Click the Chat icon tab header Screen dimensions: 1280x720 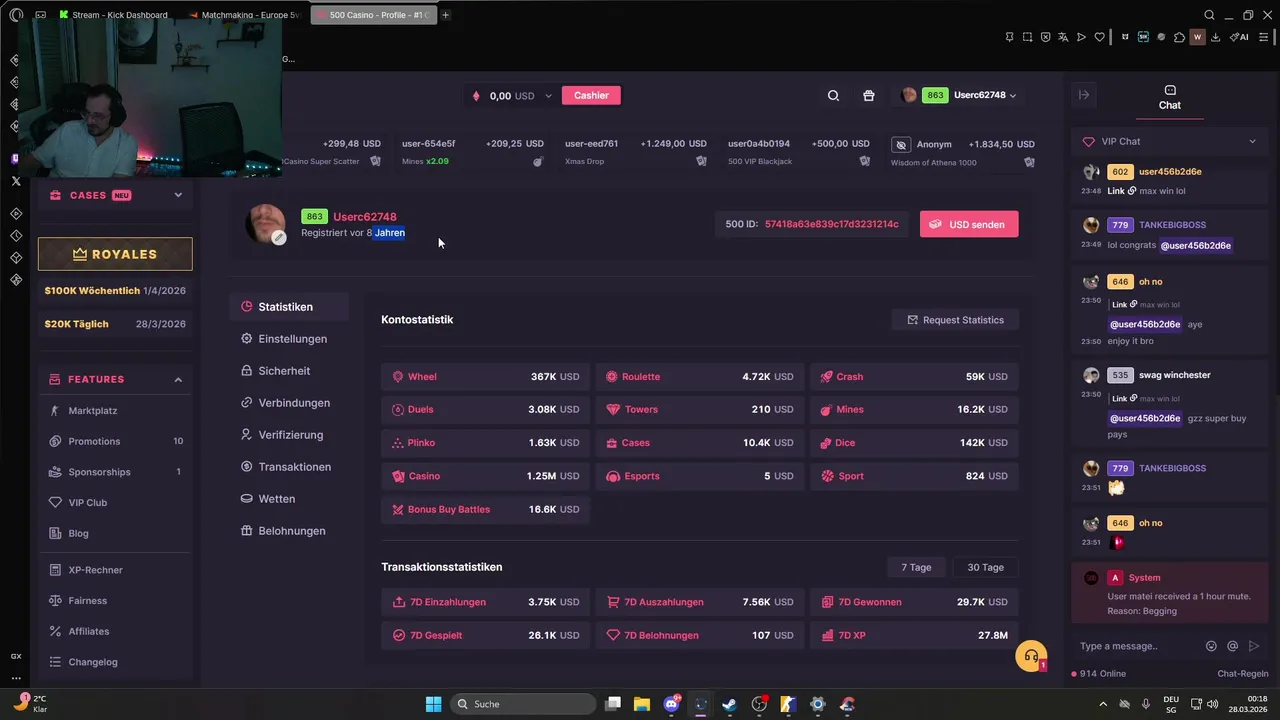pos(1170,97)
